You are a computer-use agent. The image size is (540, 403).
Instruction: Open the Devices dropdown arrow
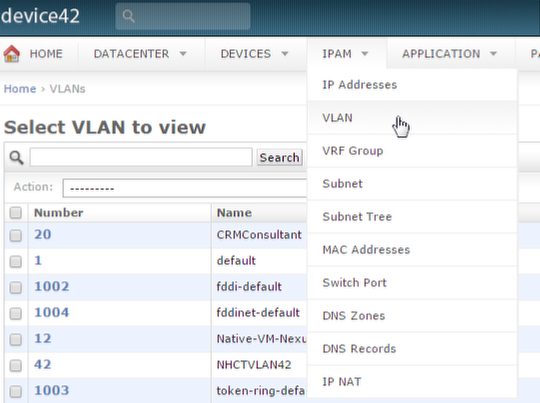point(285,54)
